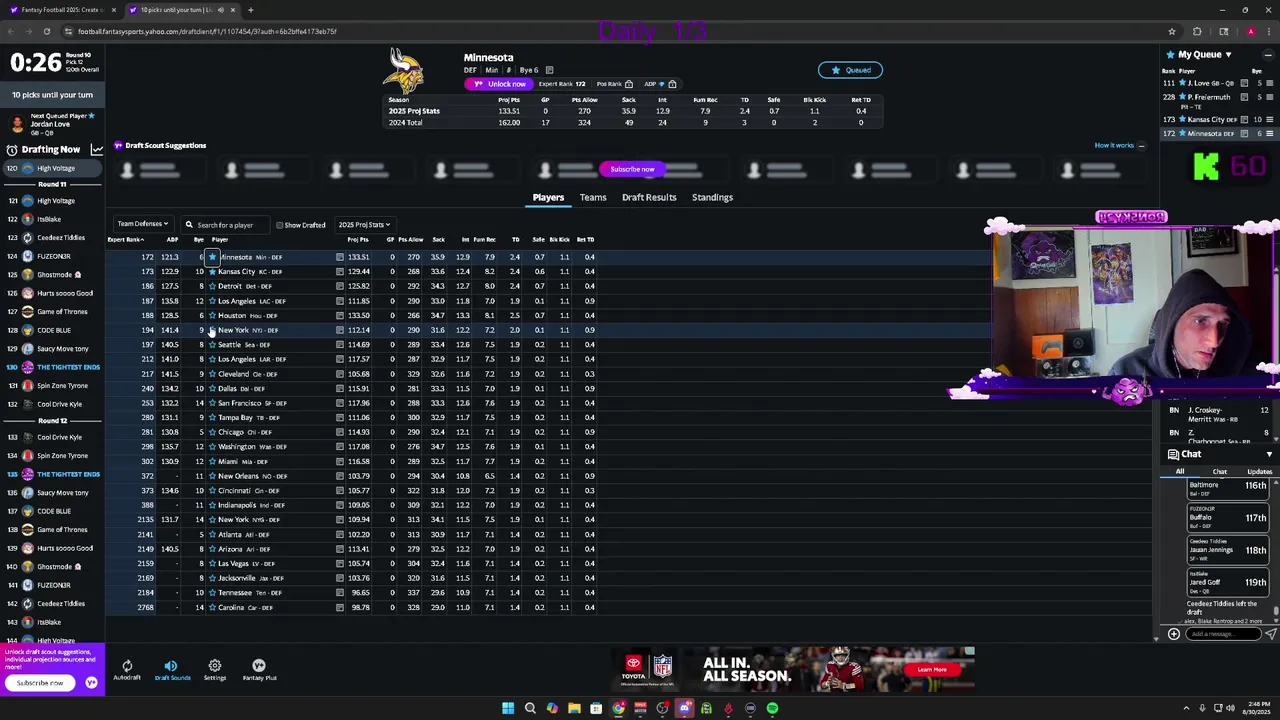Open the How it works link
This screenshot has height=720, width=1280.
coord(1113,146)
